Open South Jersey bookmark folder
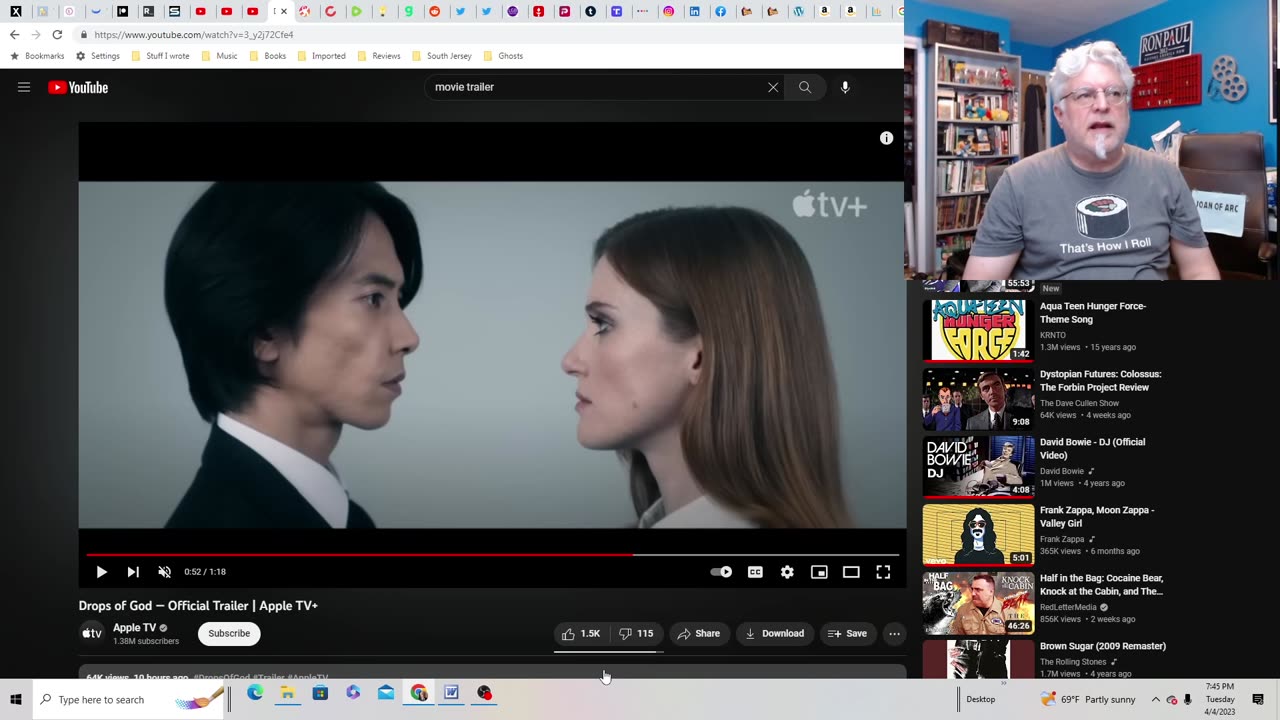Viewport: 1280px width, 720px height. (442, 56)
